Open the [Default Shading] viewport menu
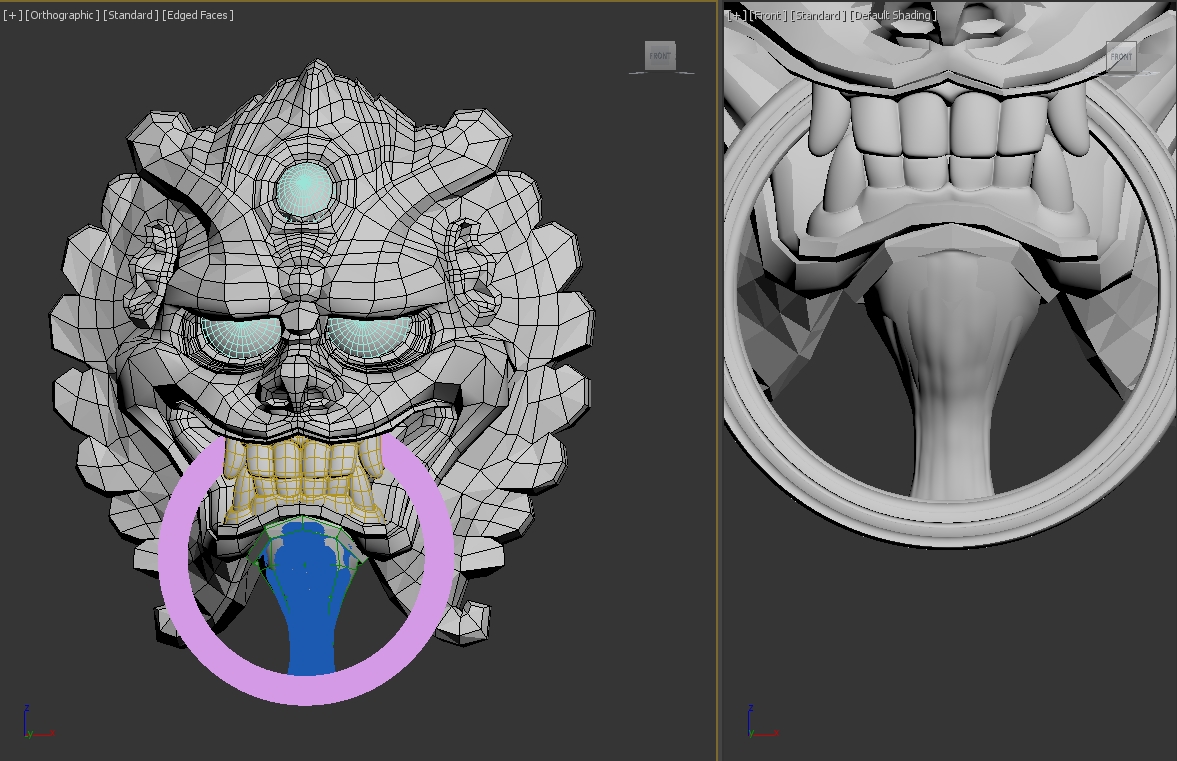Screen dimensions: 1177x761 (x=893, y=16)
